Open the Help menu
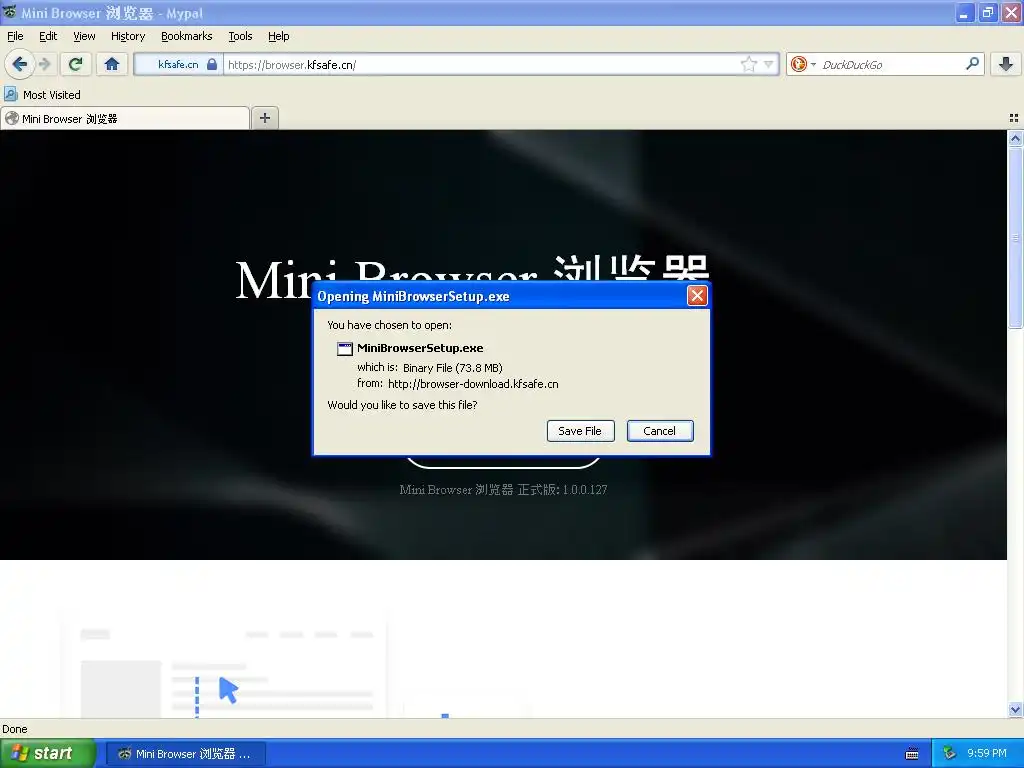 (x=278, y=36)
